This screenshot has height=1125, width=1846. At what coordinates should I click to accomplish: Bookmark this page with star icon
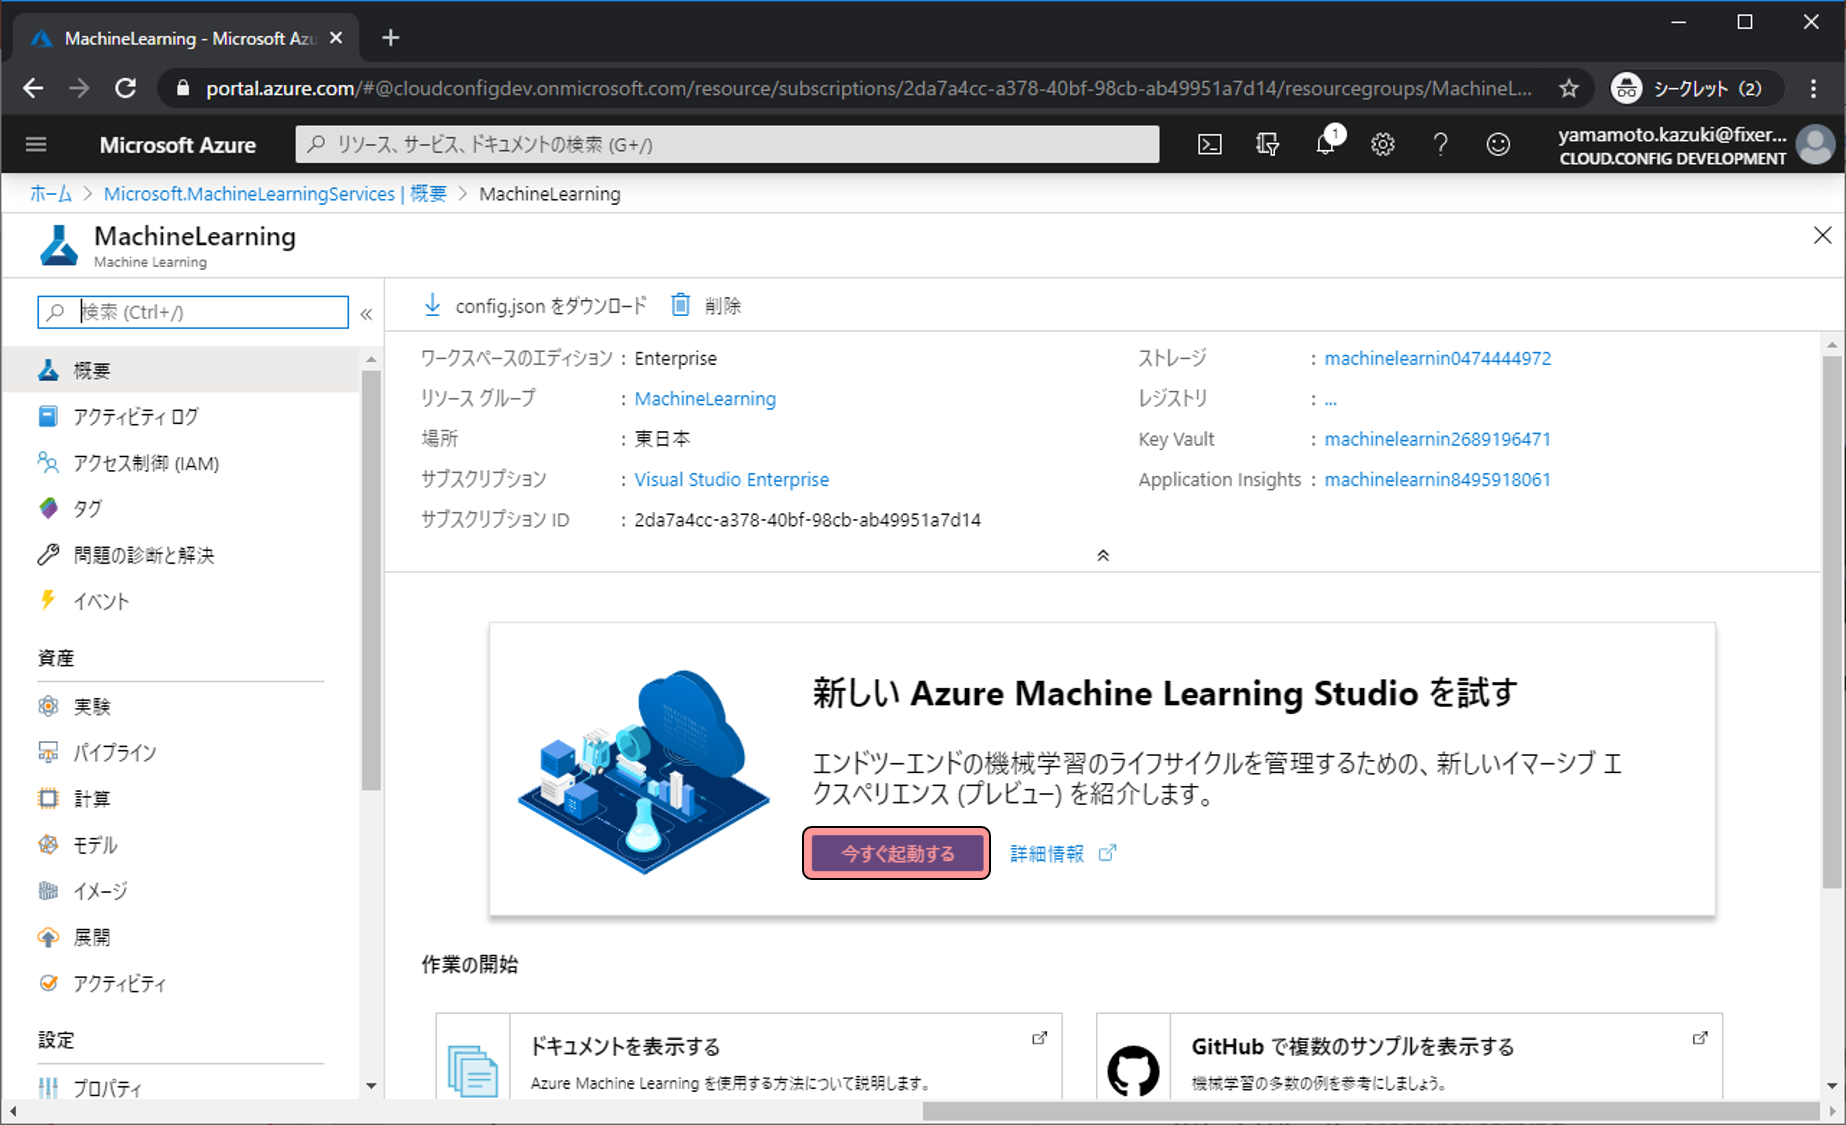(1568, 89)
